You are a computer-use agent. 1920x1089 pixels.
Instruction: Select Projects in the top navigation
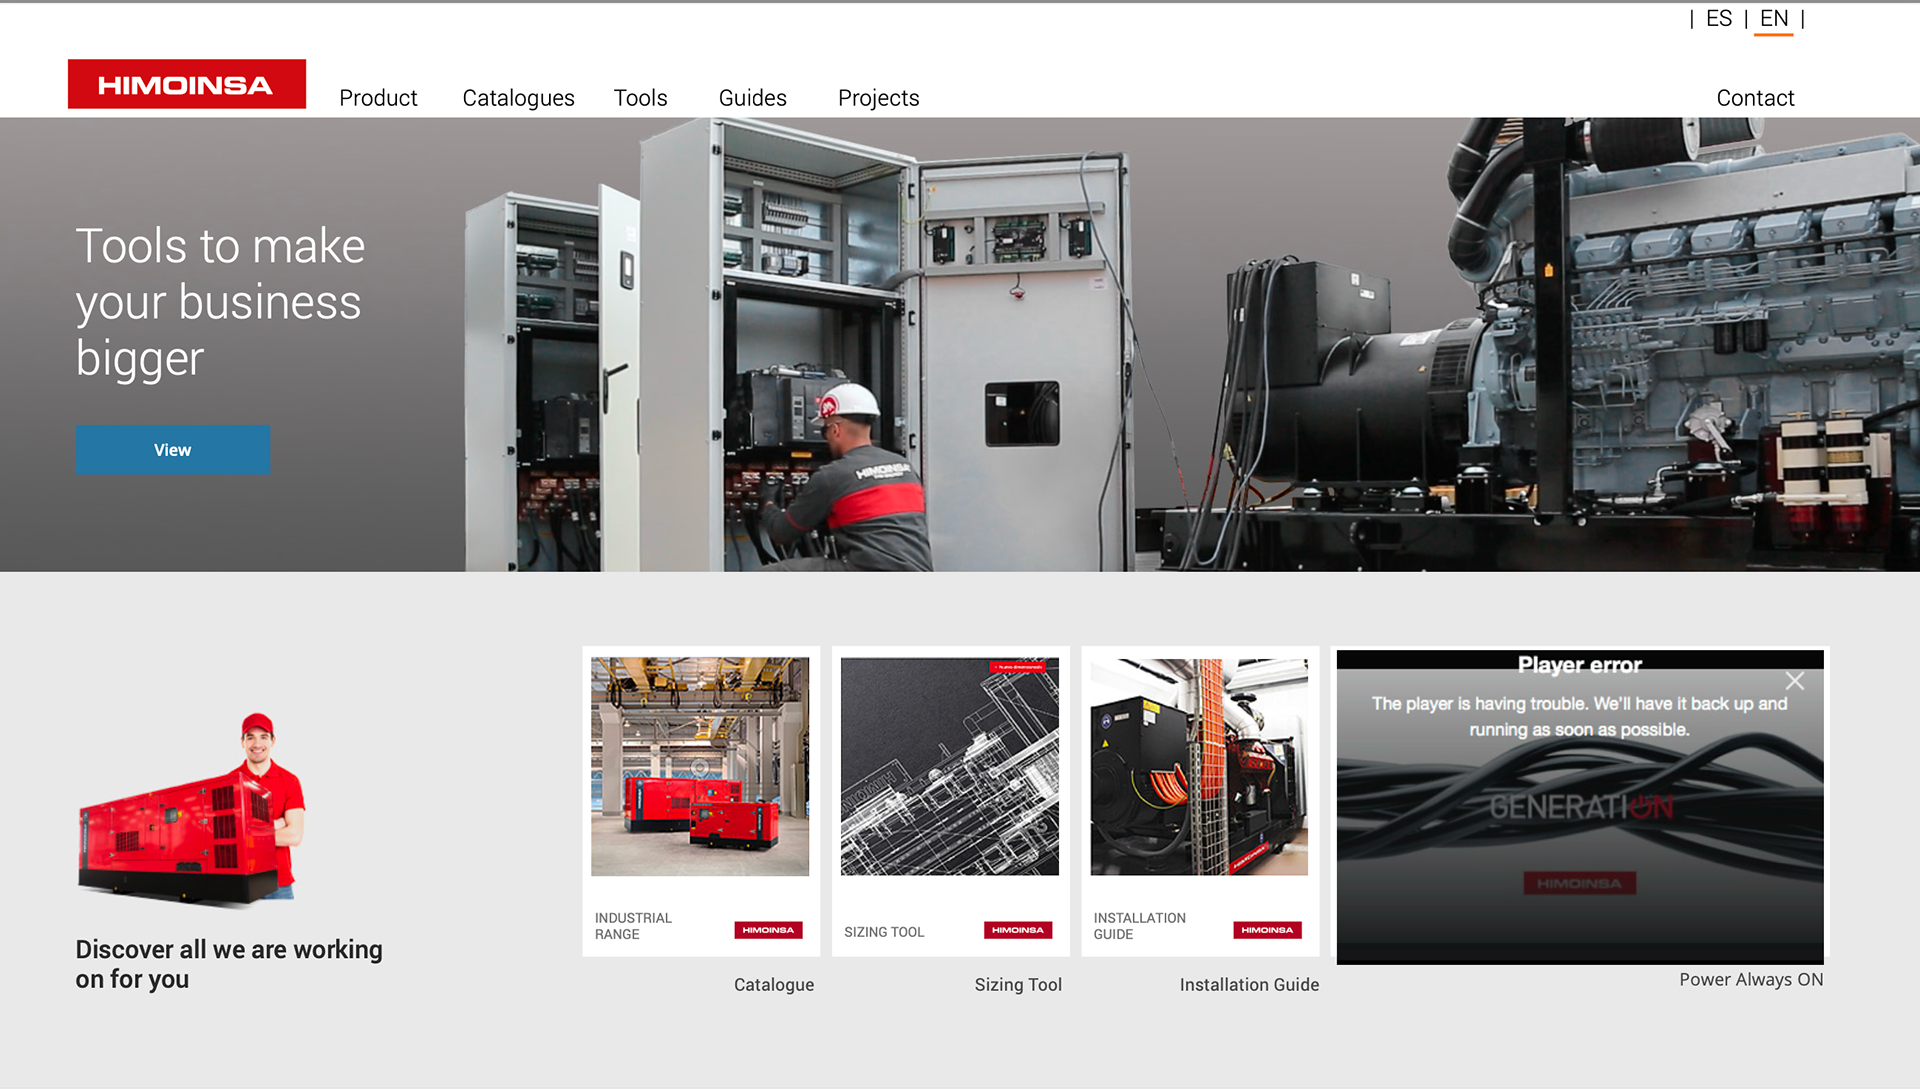tap(878, 98)
